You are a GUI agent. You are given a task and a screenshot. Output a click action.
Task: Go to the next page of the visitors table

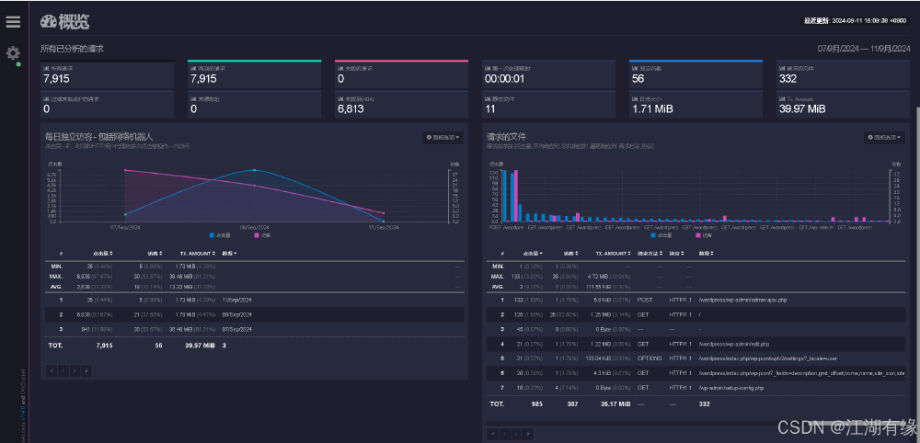pos(75,370)
